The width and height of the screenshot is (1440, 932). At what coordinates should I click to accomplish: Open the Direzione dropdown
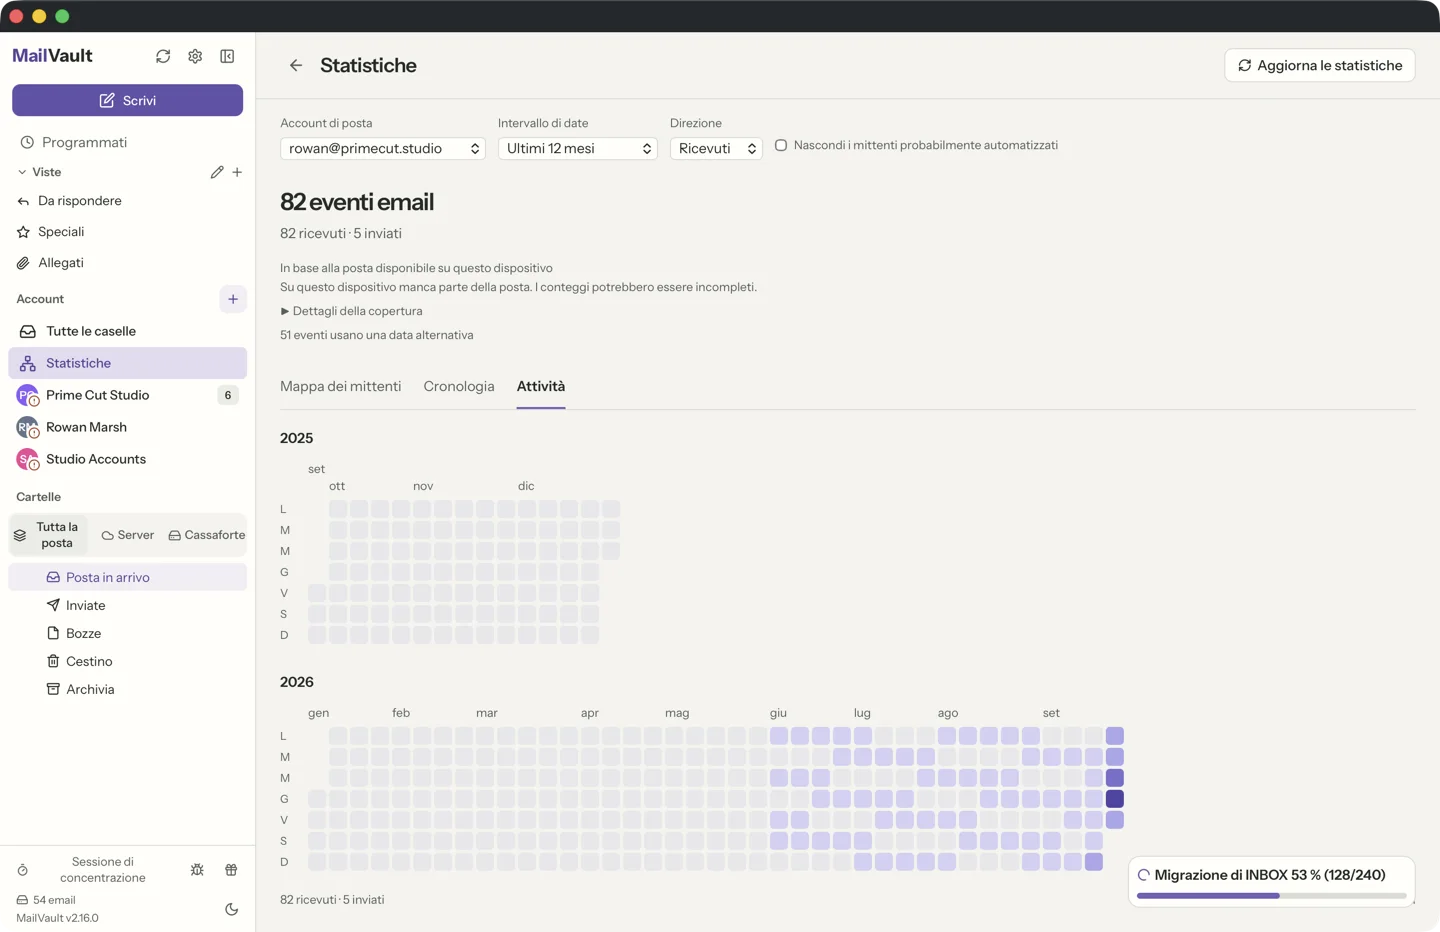tap(716, 148)
